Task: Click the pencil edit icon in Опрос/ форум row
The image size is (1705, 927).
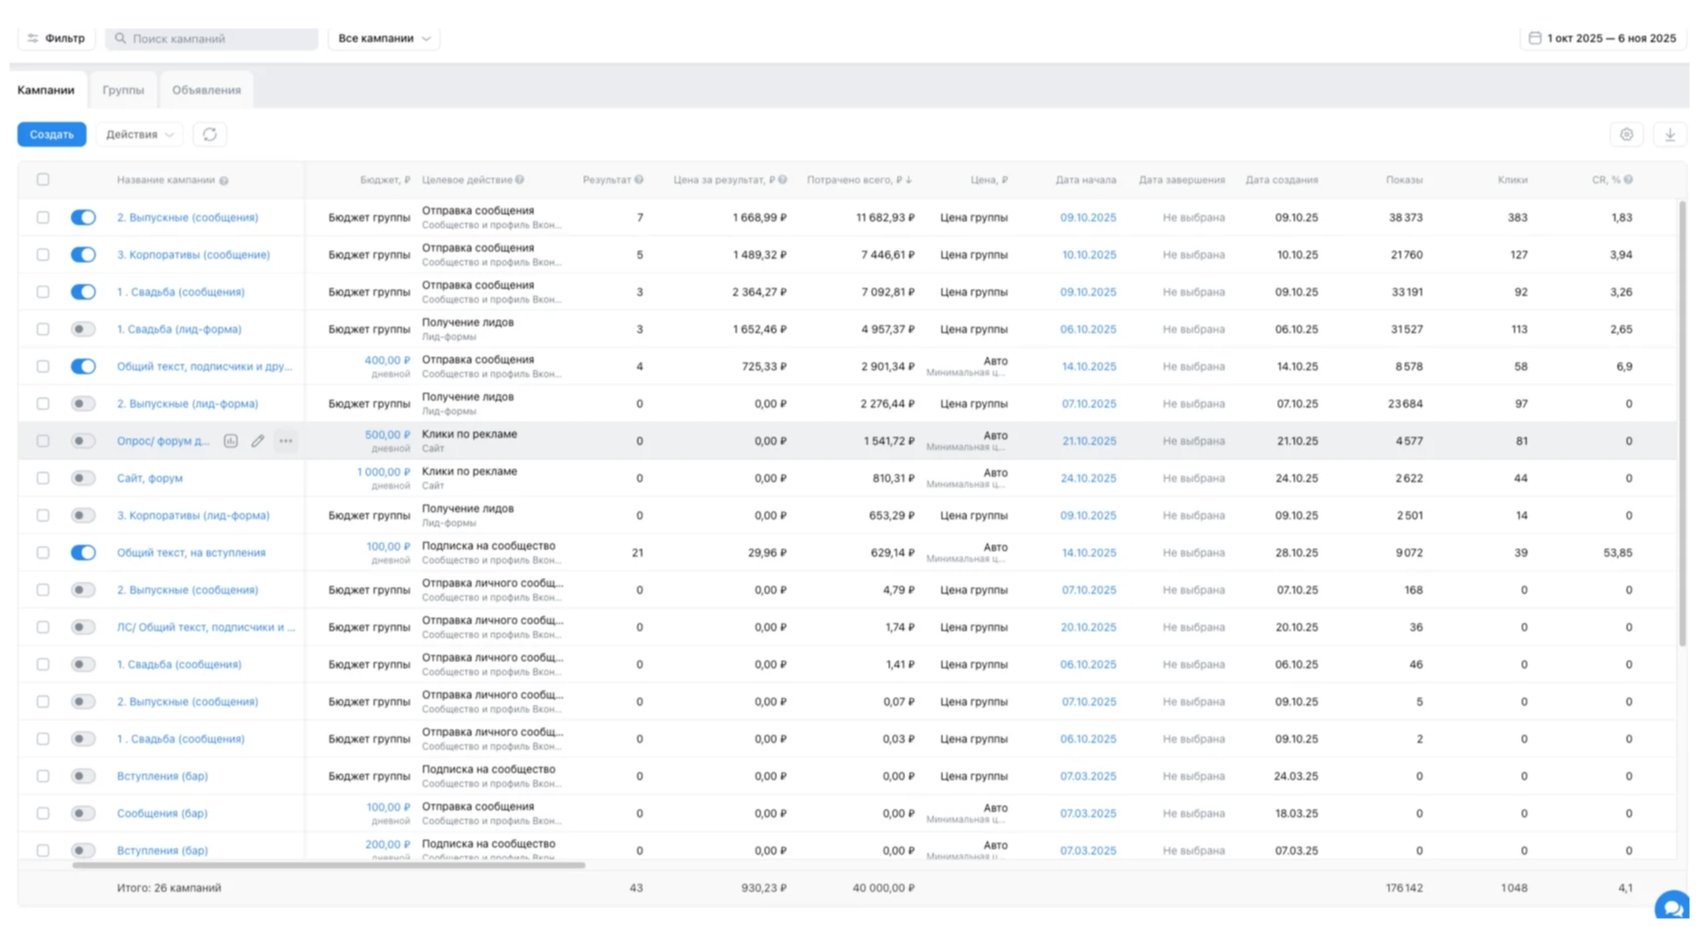Action: click(x=258, y=441)
